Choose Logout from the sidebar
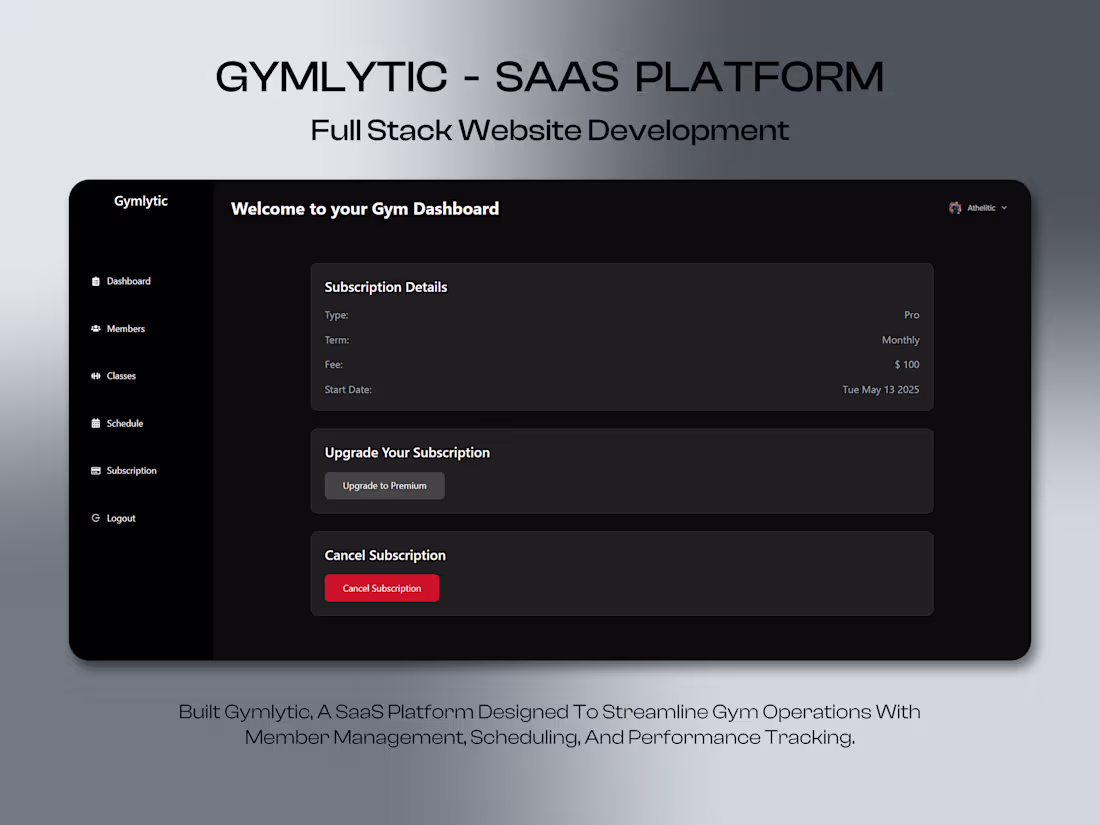 (120, 517)
